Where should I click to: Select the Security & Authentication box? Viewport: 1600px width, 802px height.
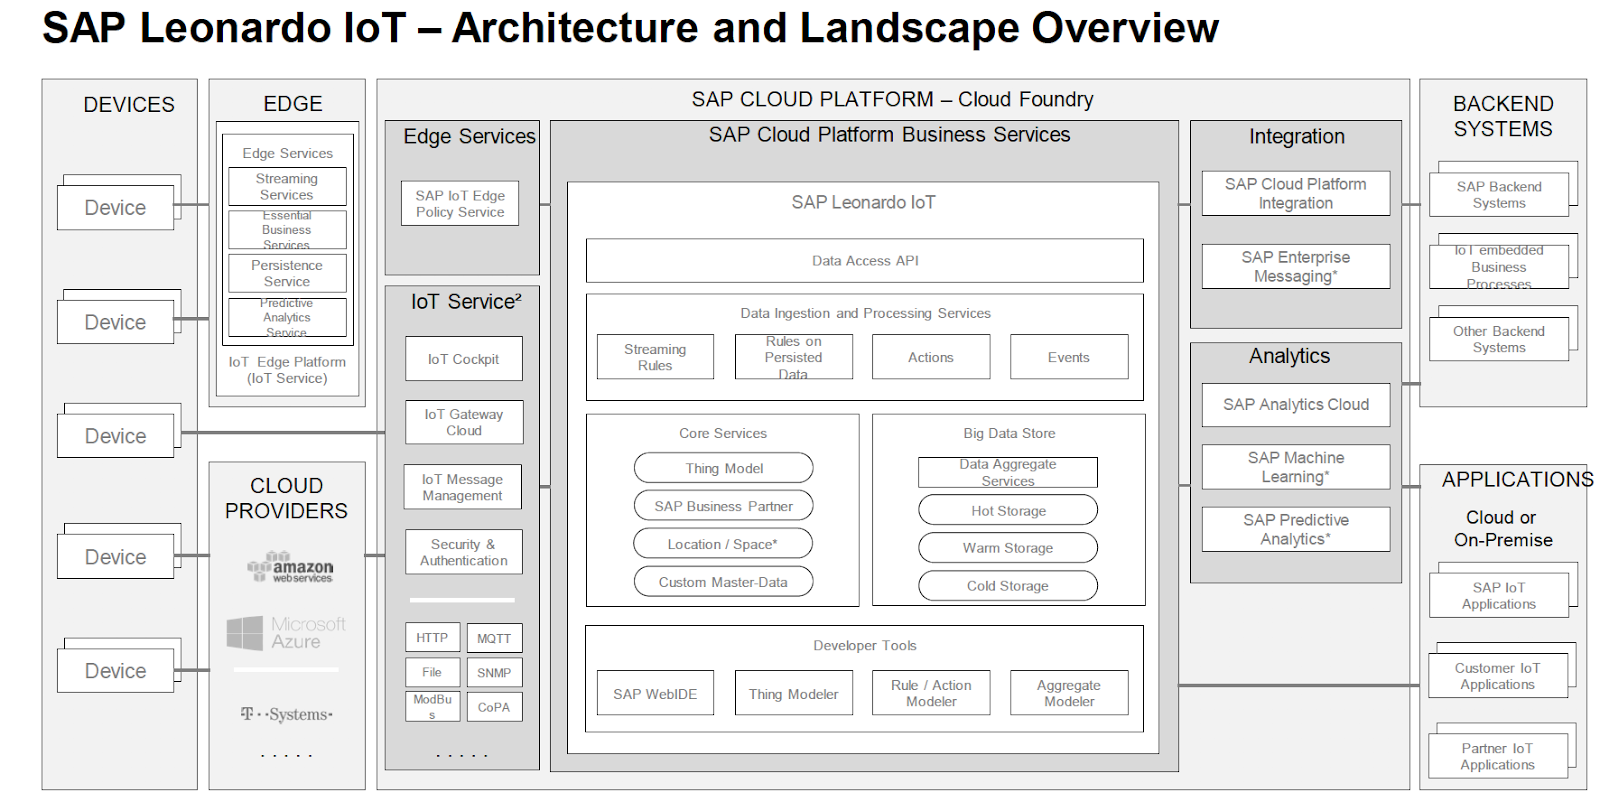coord(463,552)
